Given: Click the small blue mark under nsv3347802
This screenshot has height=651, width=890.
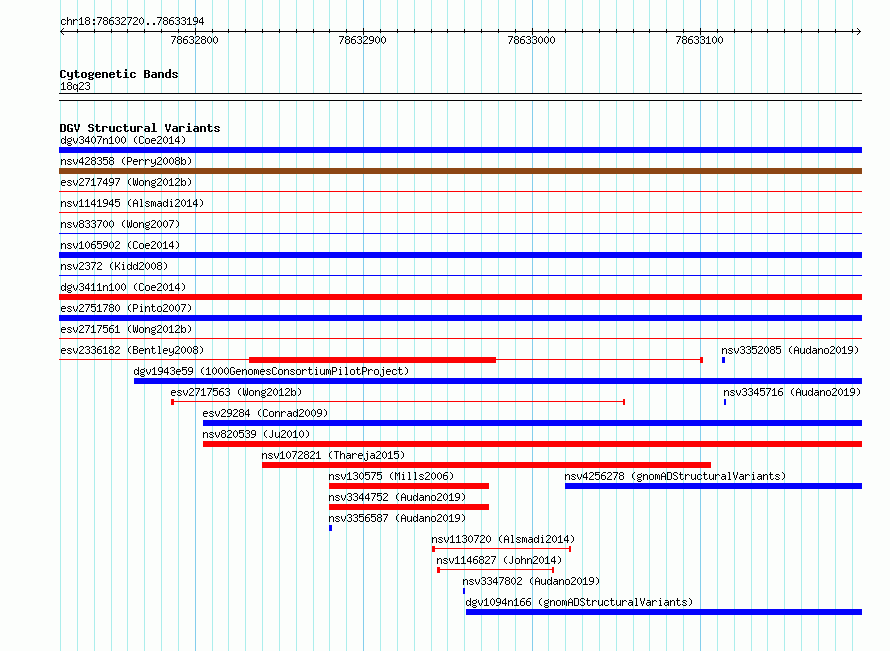Looking at the screenshot, I should click(x=464, y=591).
